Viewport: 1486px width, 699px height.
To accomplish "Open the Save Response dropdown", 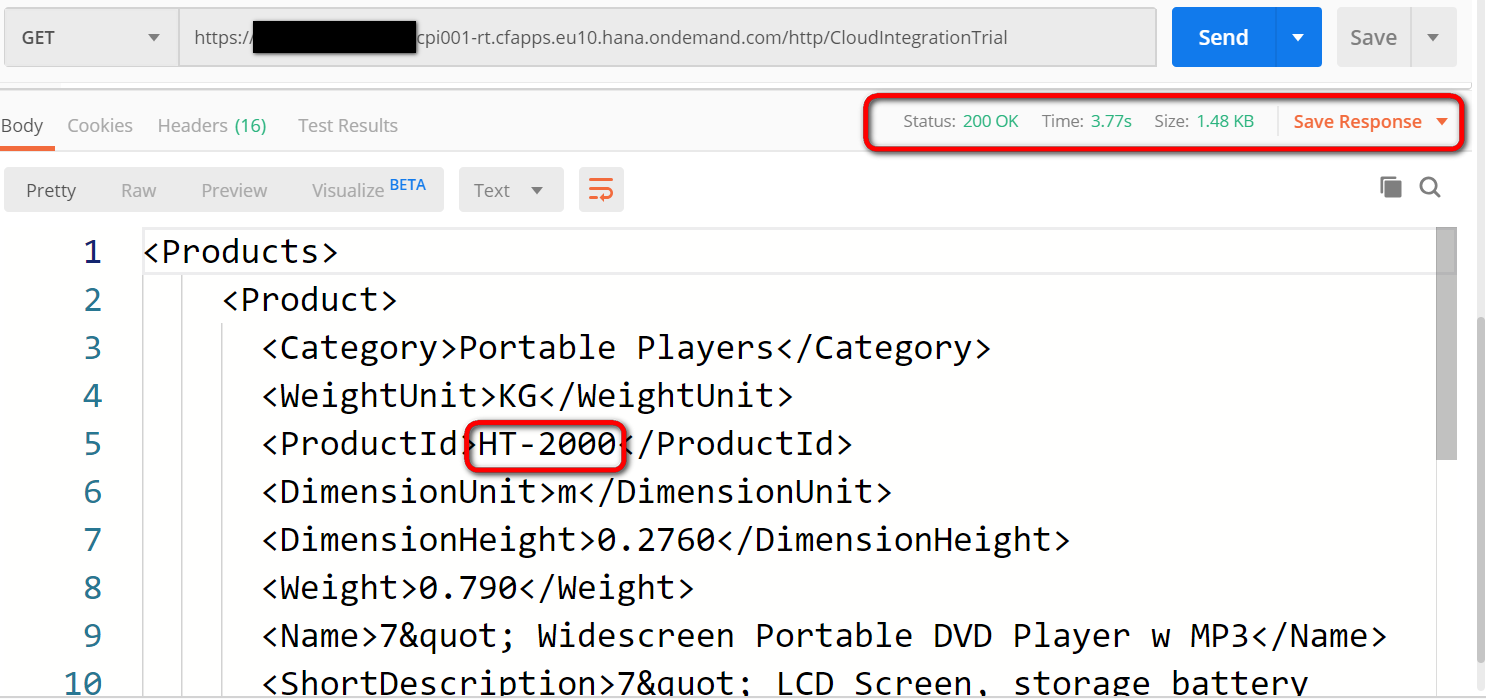I will pyautogui.click(x=1440, y=121).
